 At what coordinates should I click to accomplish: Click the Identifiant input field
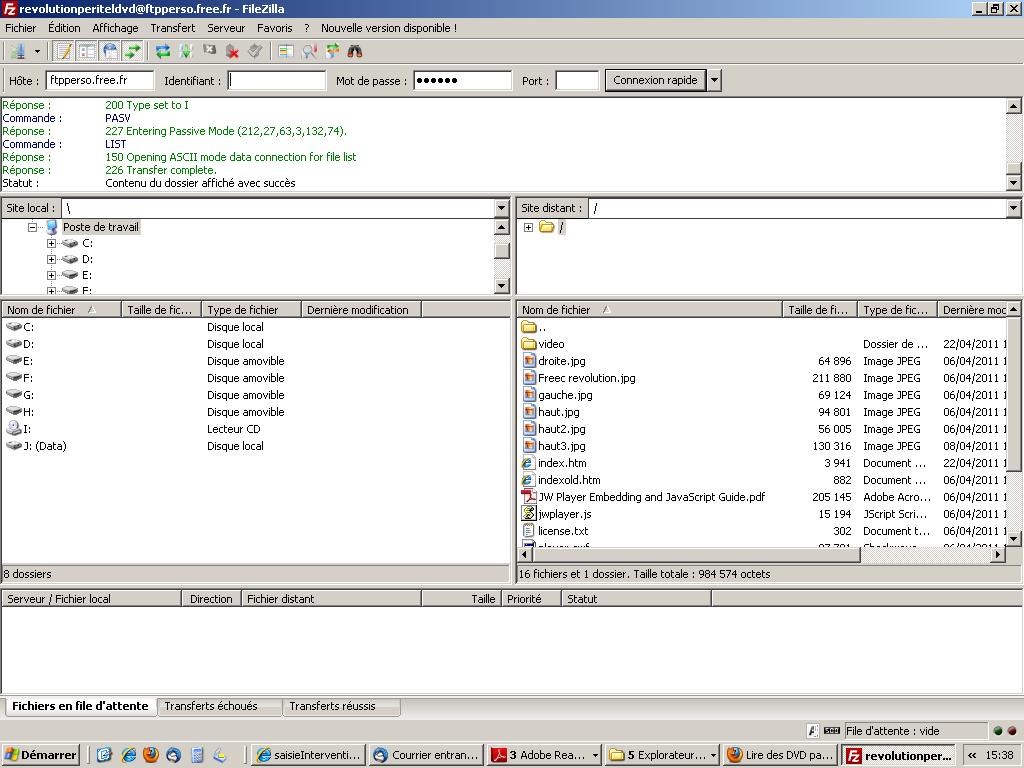[x=276, y=80]
